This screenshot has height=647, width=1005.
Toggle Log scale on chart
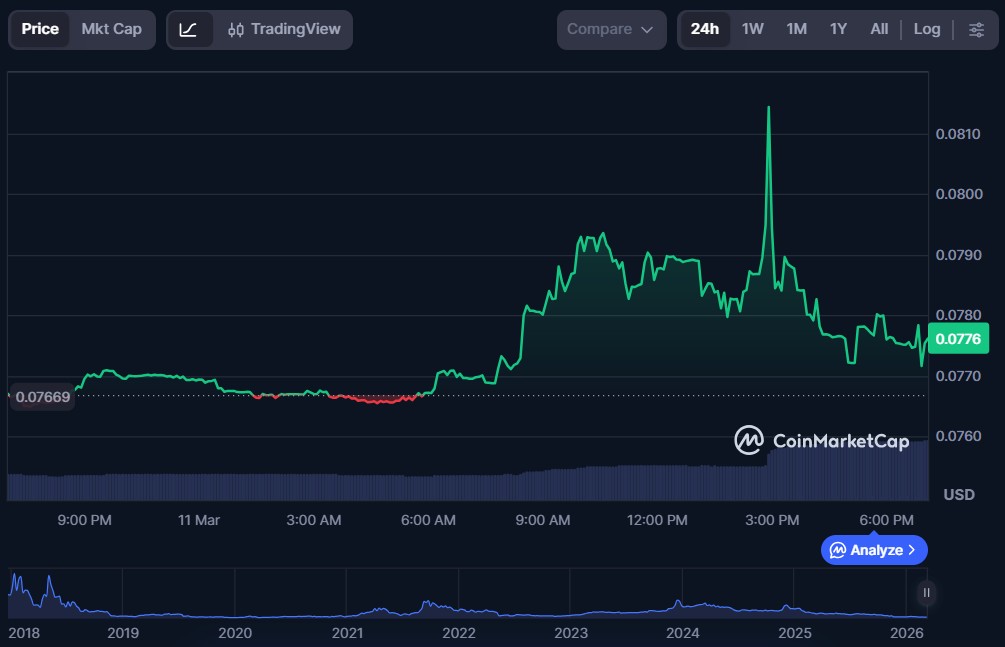(x=927, y=29)
